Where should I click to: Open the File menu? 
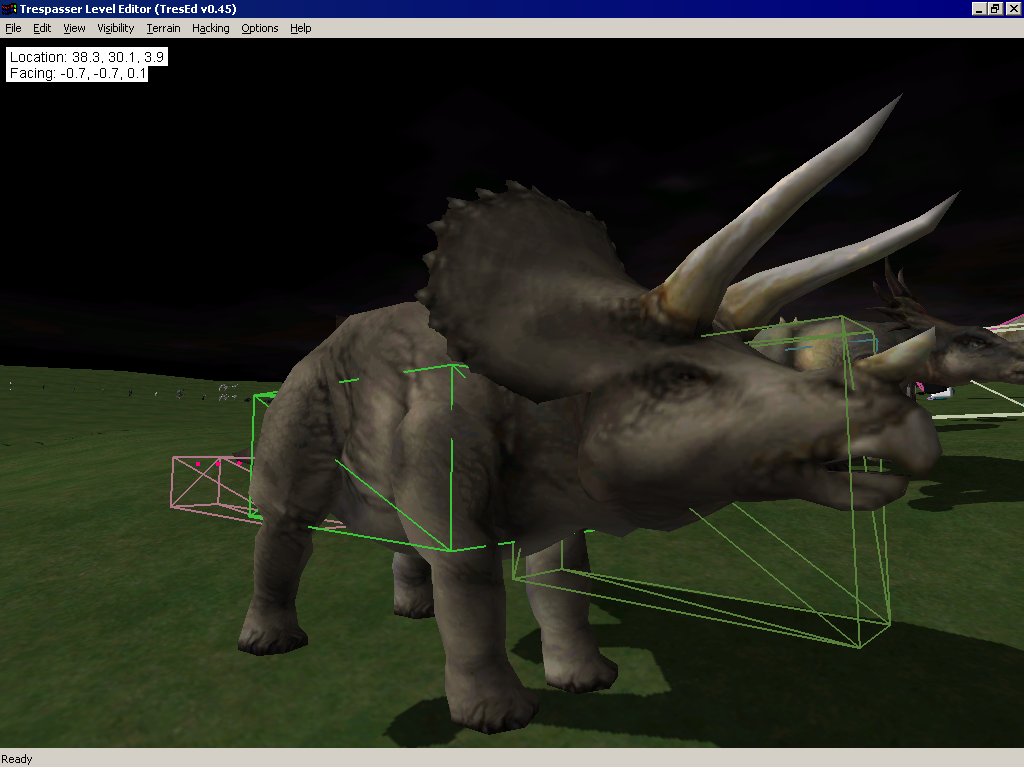pos(13,28)
